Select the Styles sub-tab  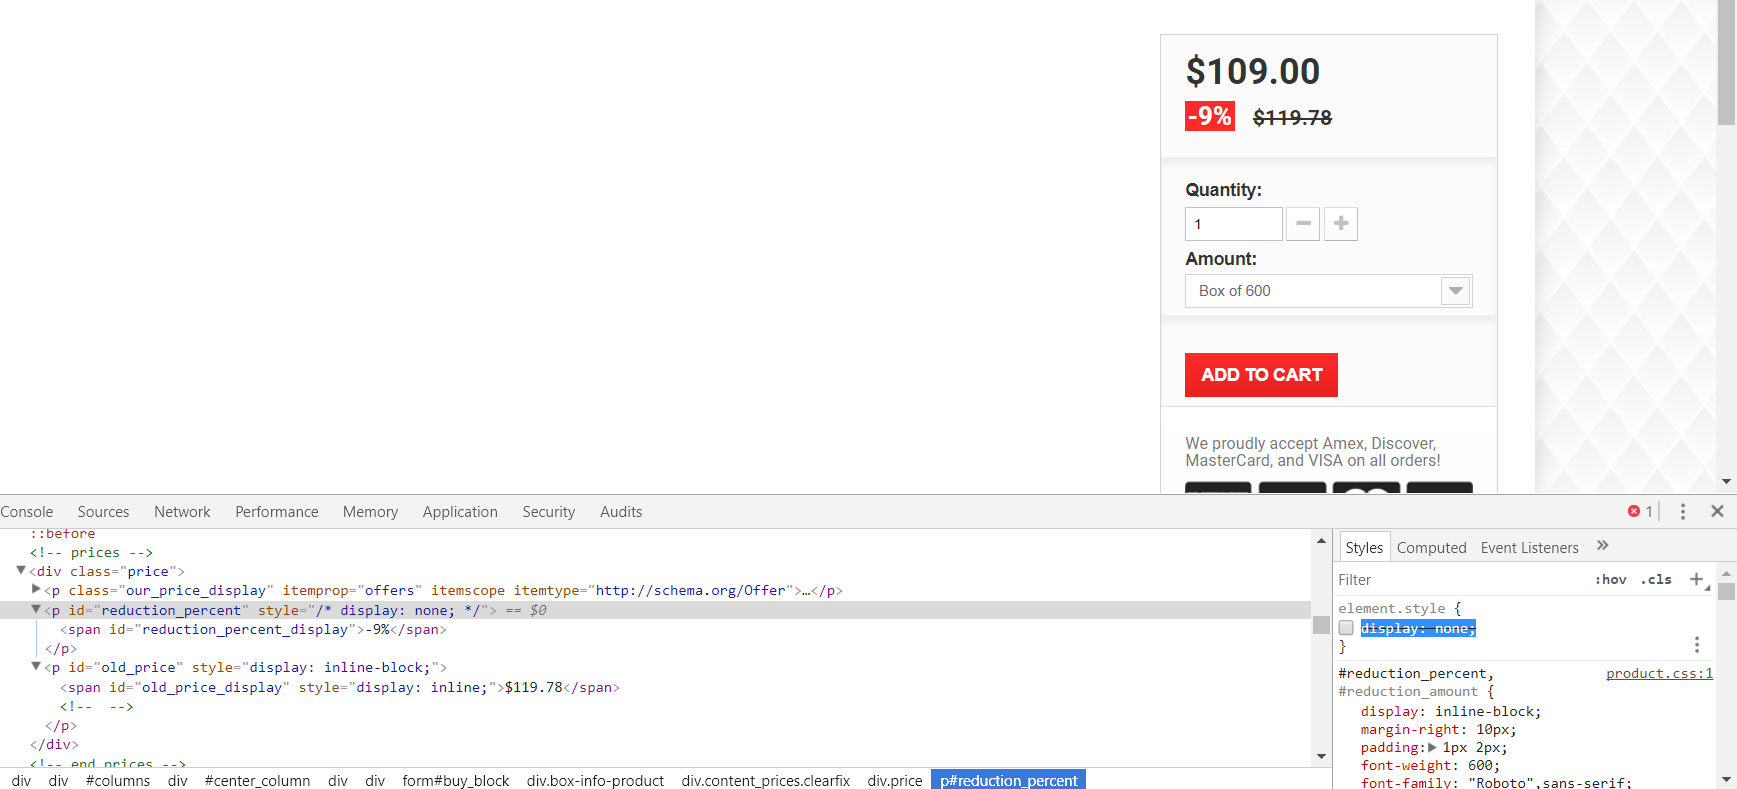[1364, 547]
